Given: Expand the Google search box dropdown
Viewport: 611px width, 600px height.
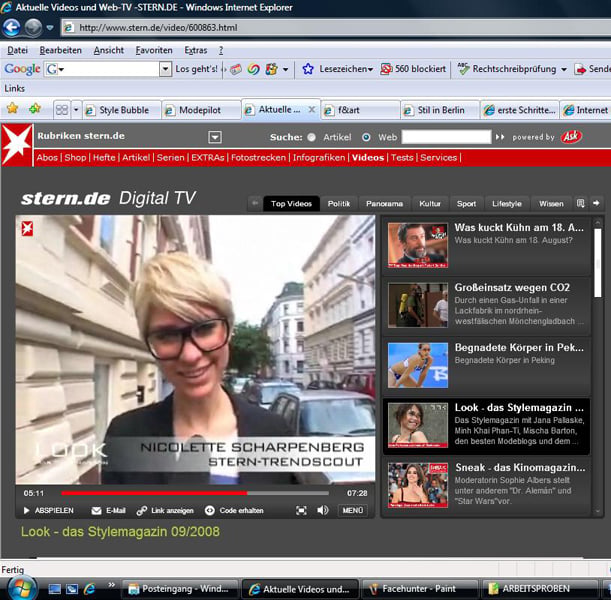Looking at the screenshot, I should [x=166, y=69].
